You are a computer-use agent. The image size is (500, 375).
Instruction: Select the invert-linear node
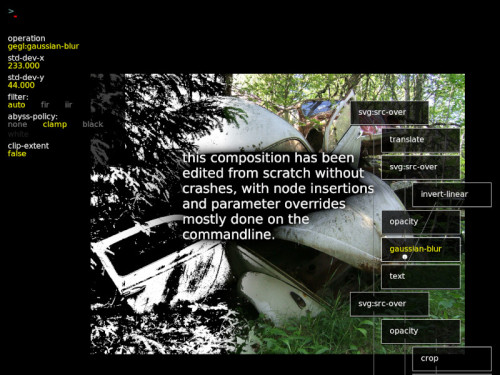click(x=452, y=194)
